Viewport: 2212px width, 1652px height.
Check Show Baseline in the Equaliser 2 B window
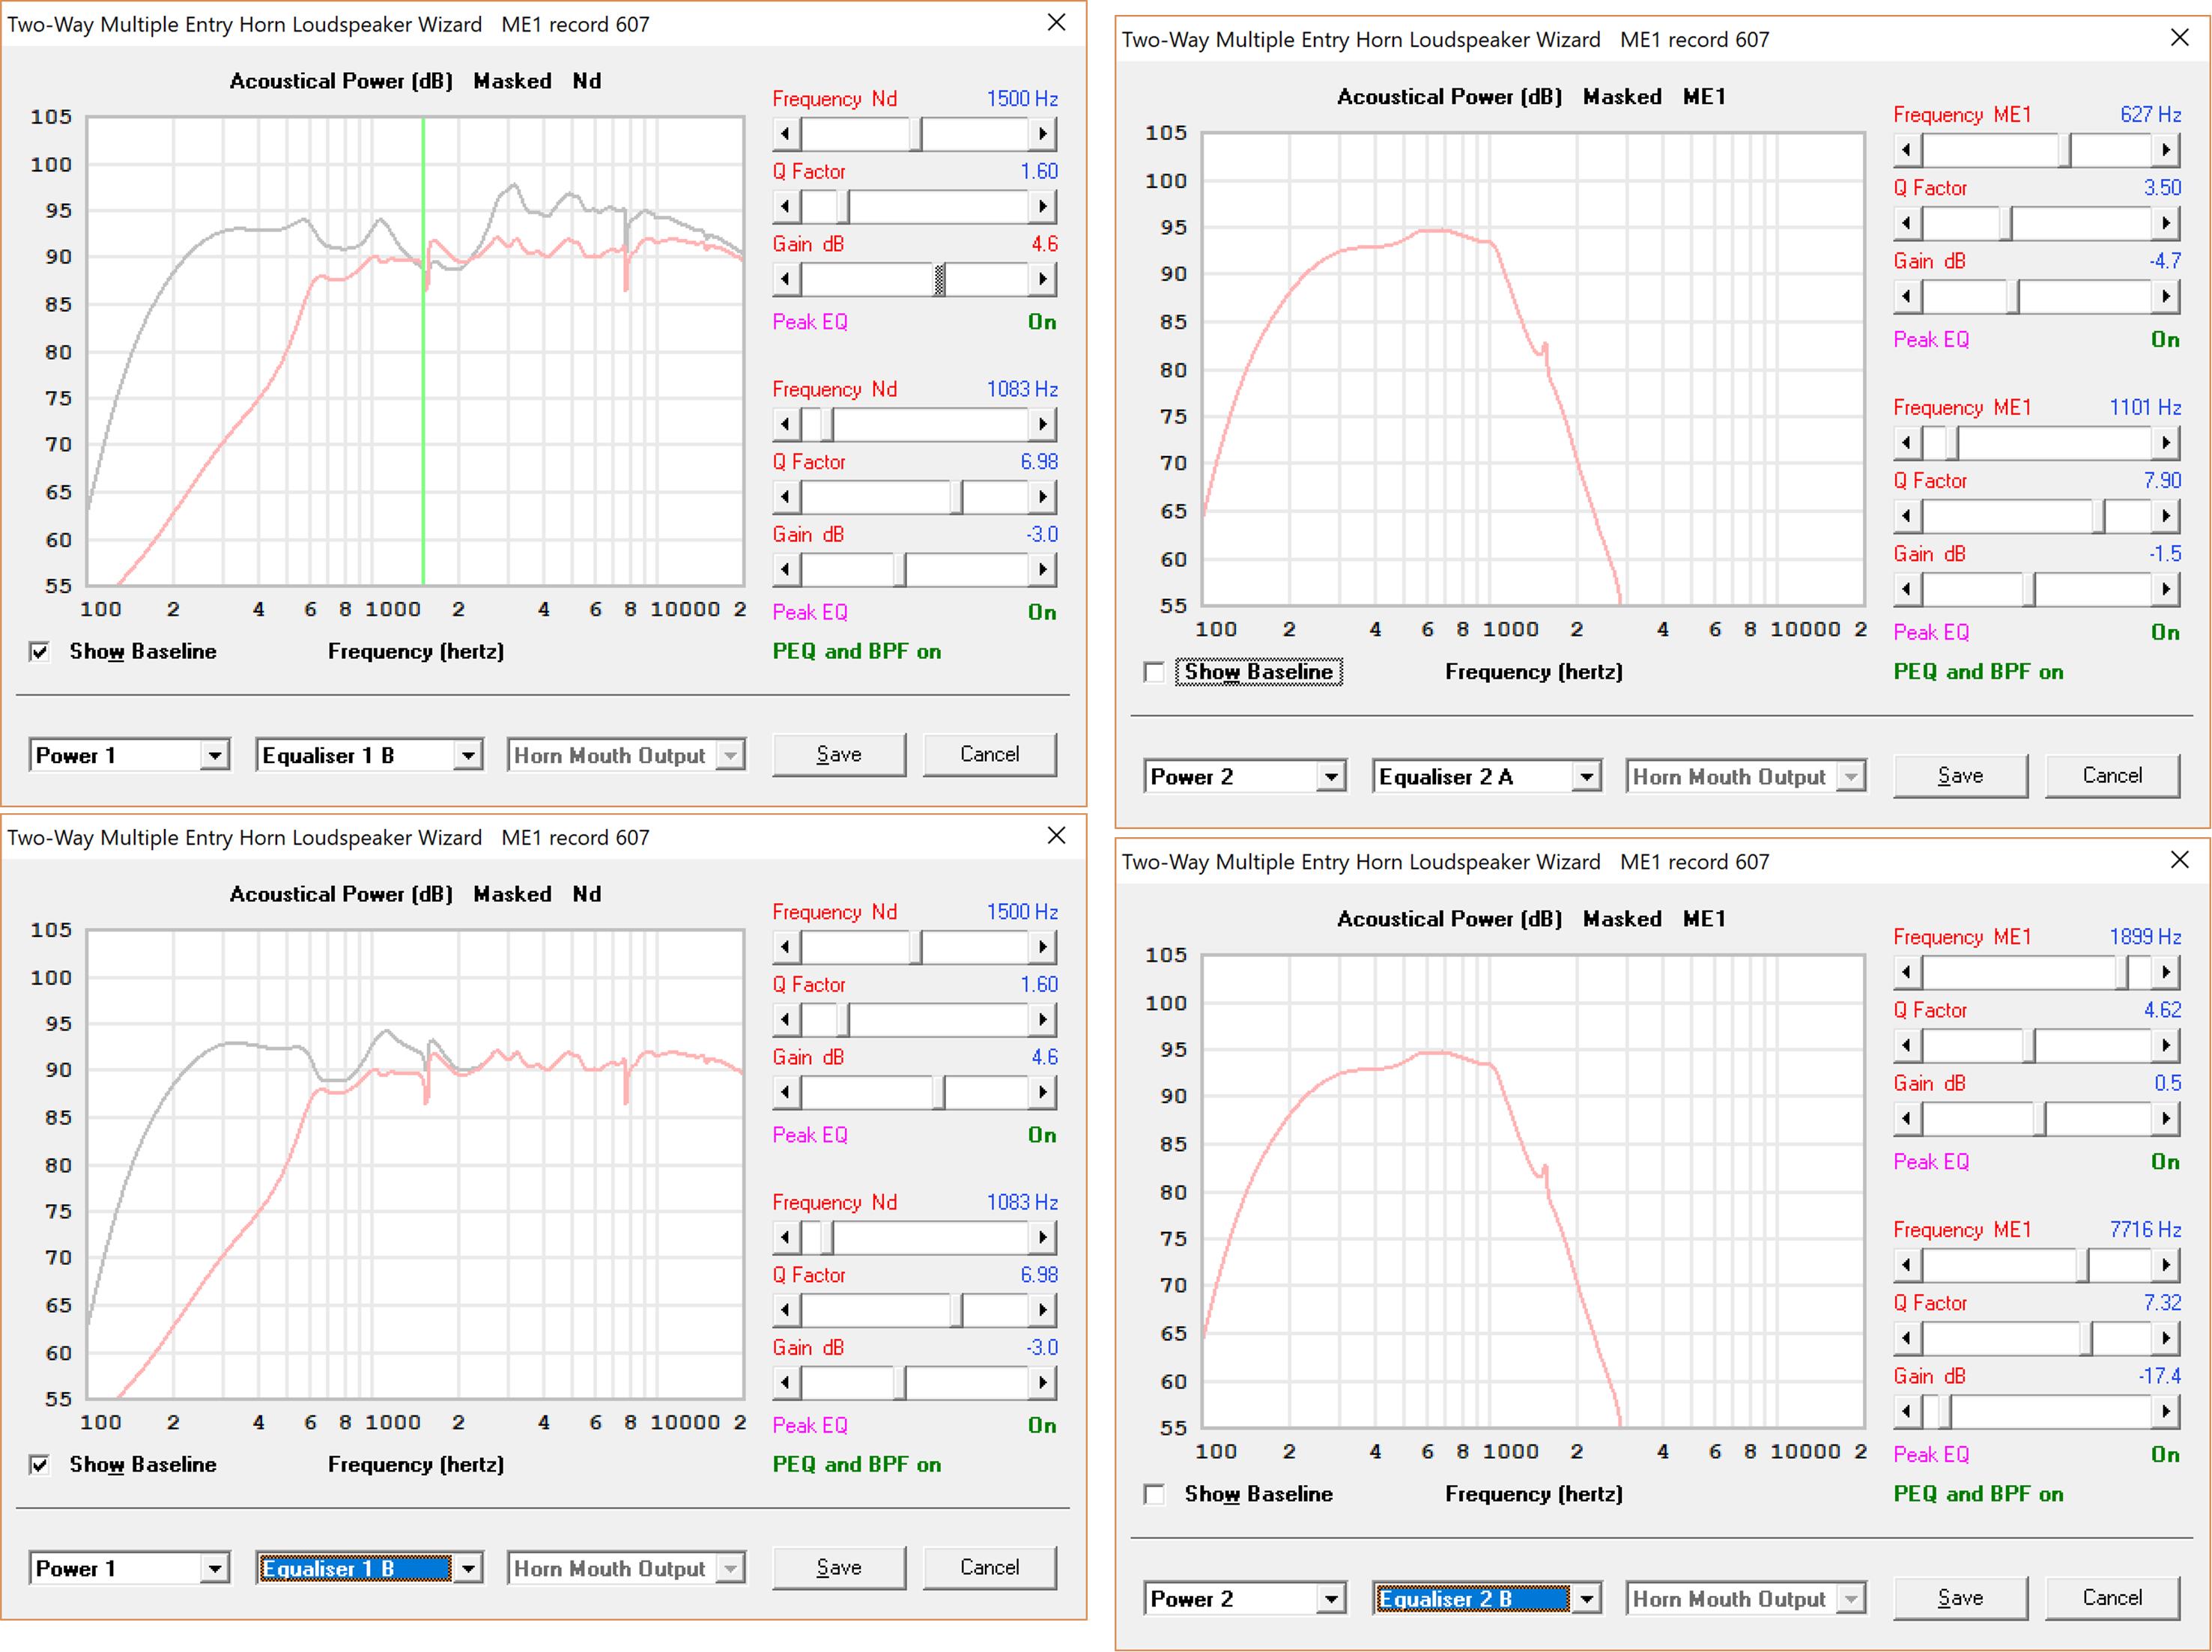(1154, 1494)
